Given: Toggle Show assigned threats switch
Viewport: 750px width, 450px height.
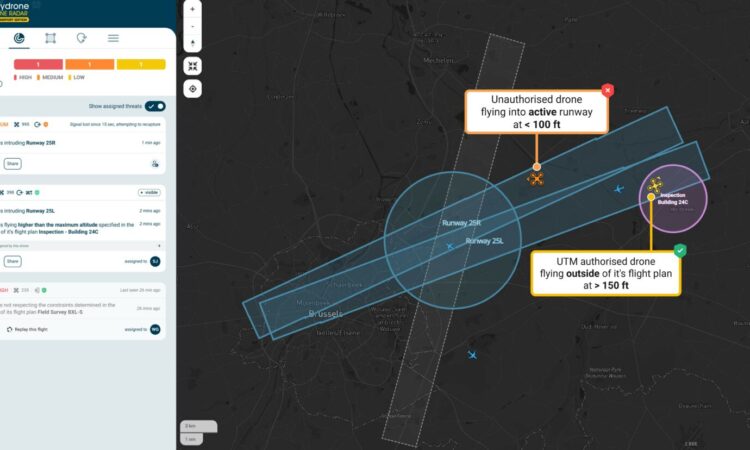Looking at the screenshot, I should coord(155,105).
